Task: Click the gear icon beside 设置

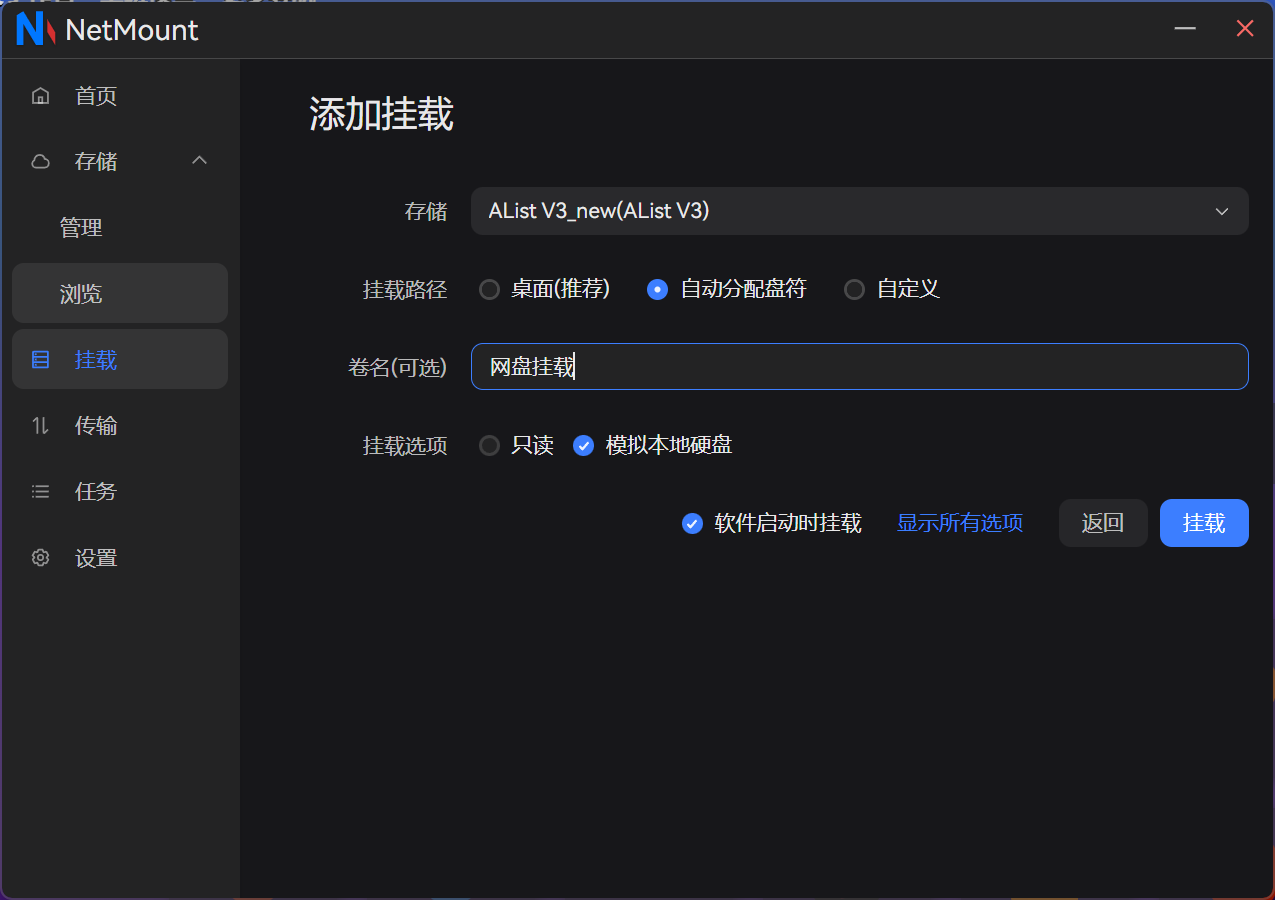Action: tap(41, 558)
